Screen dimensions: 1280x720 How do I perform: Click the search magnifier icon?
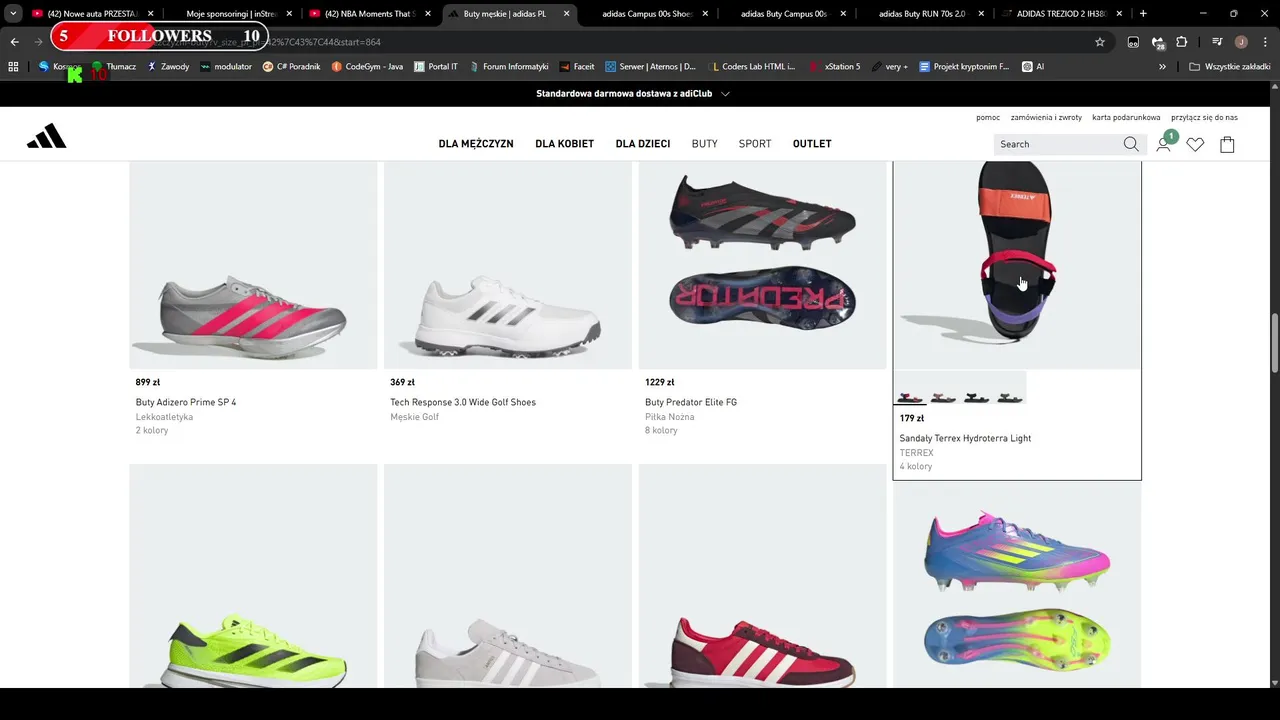[1131, 144]
